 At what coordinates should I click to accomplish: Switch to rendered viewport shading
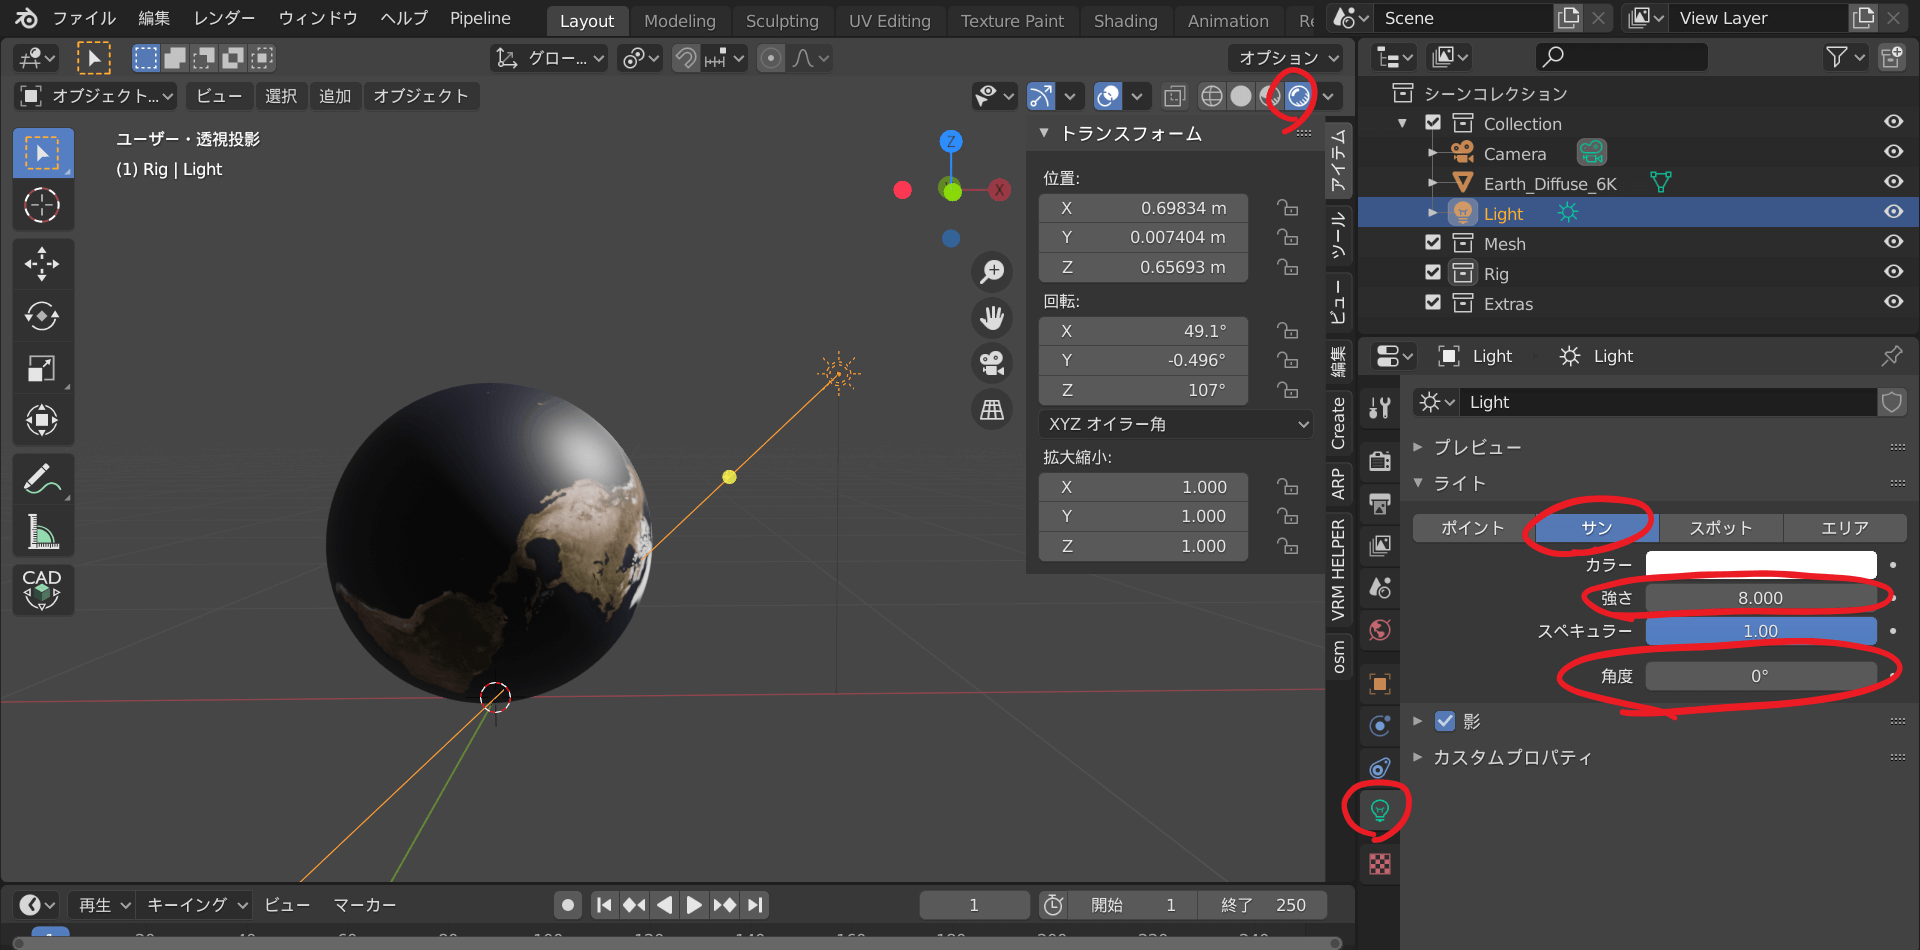[1299, 96]
